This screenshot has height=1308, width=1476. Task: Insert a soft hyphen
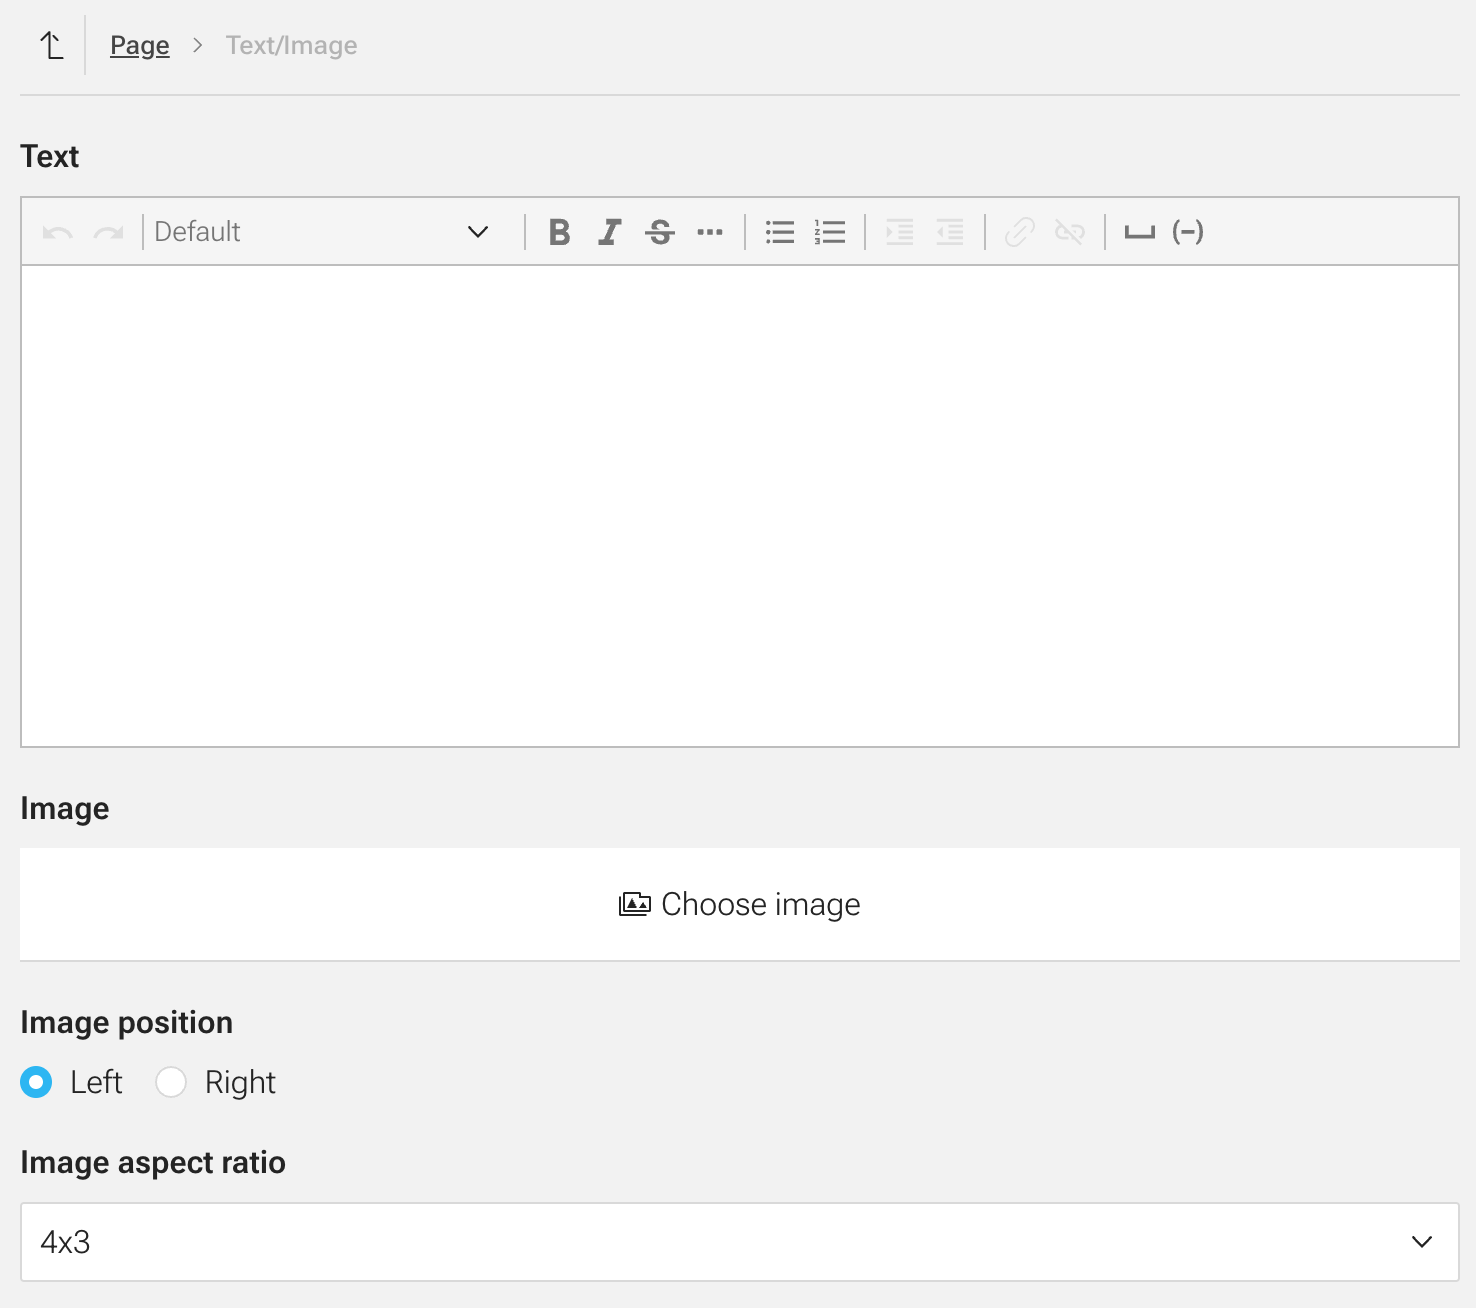click(1188, 232)
